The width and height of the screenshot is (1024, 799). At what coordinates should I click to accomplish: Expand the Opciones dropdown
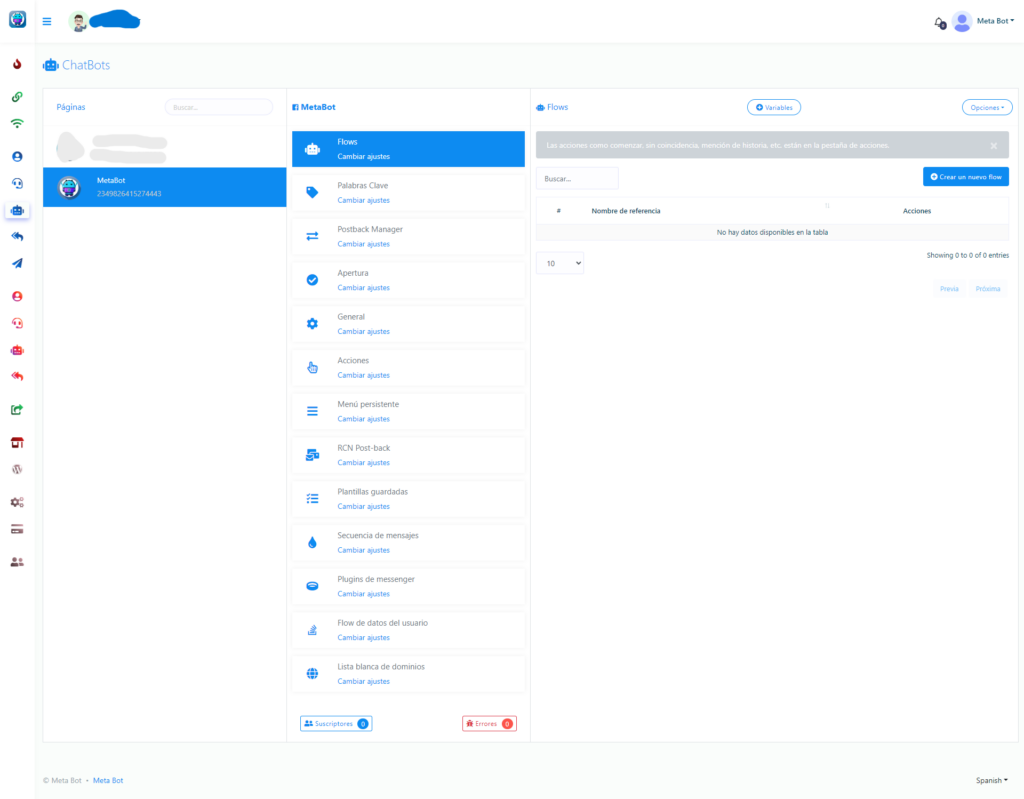pos(986,107)
